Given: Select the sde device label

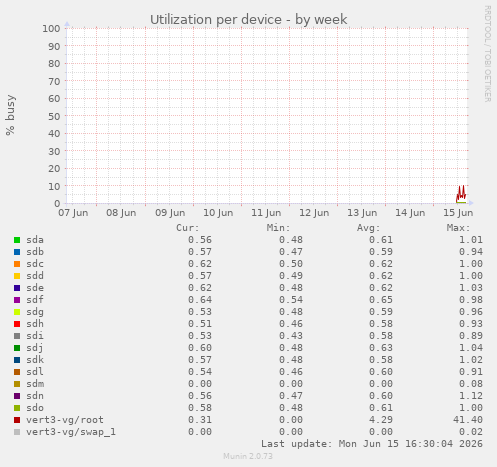Looking at the screenshot, I should click(35, 288).
